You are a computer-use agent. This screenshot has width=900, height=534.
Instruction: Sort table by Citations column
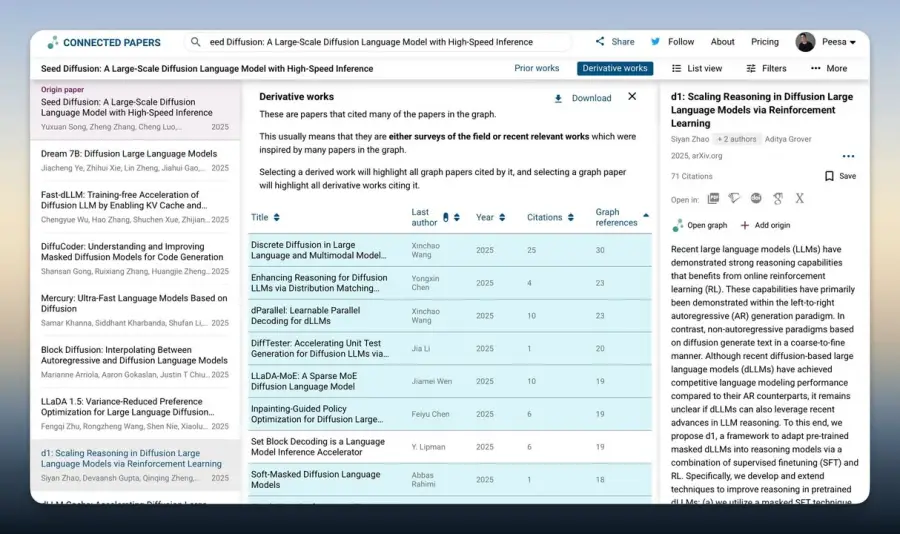coord(550,217)
